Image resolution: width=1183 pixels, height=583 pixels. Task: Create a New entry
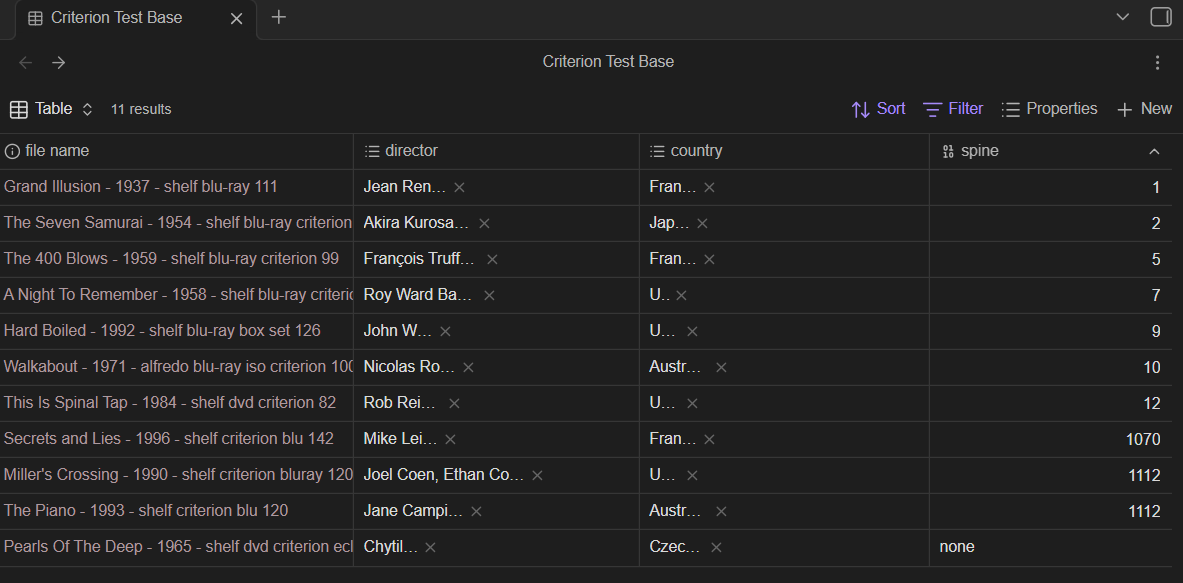pos(1144,109)
